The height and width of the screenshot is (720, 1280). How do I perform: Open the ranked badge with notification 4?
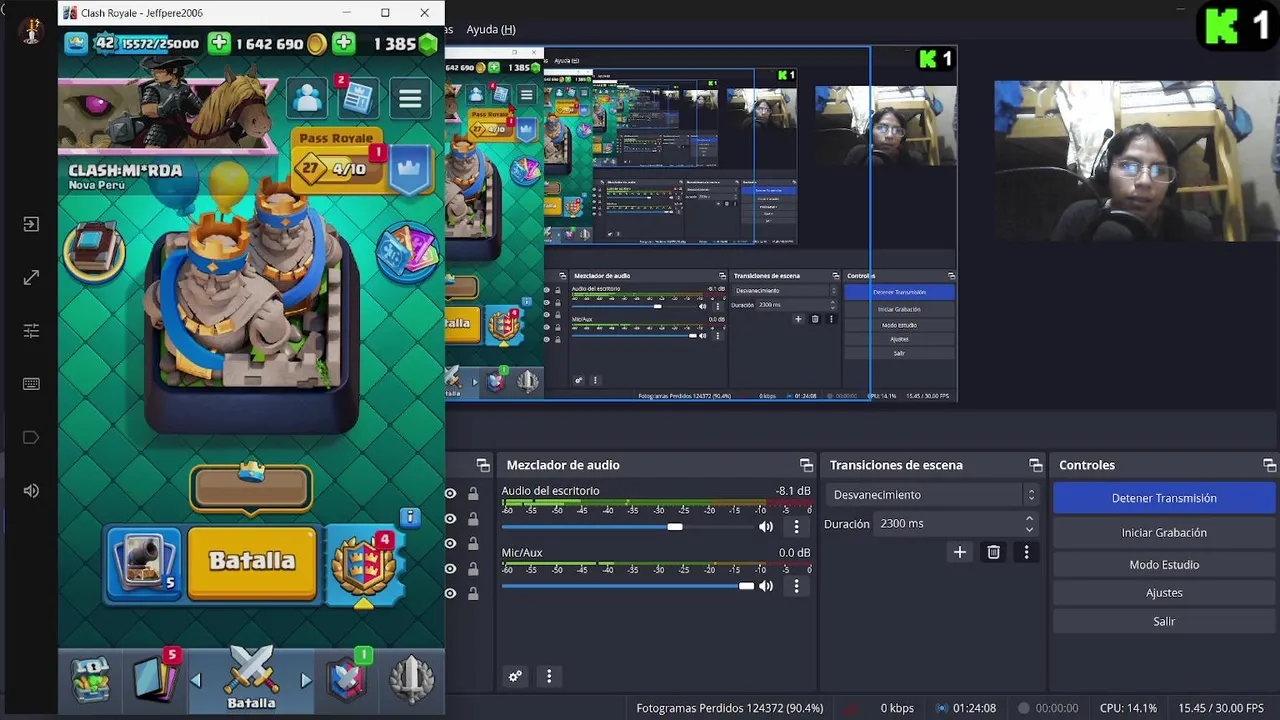point(365,567)
